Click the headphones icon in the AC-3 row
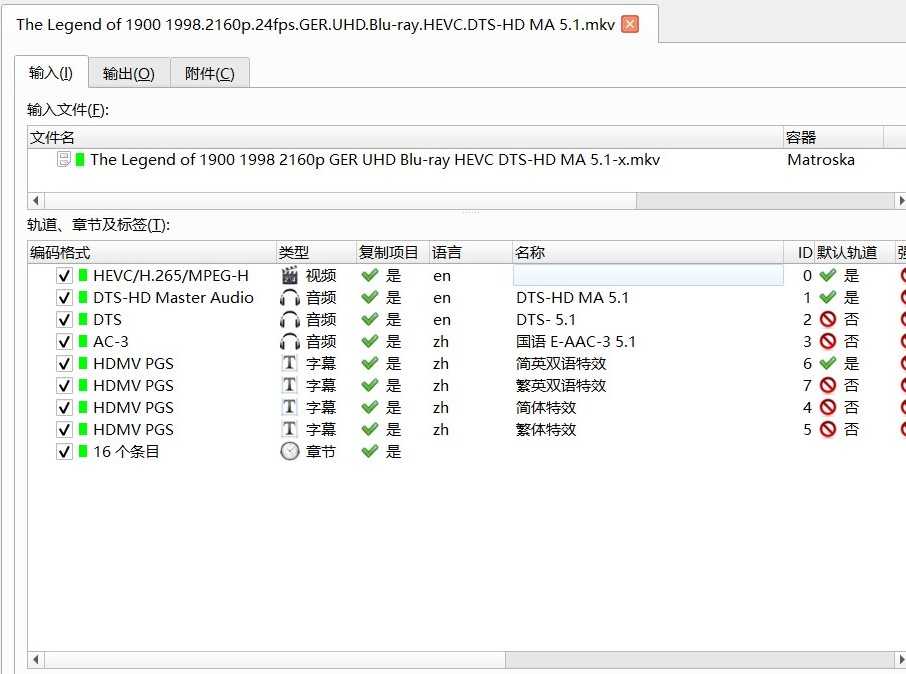 (x=289, y=342)
